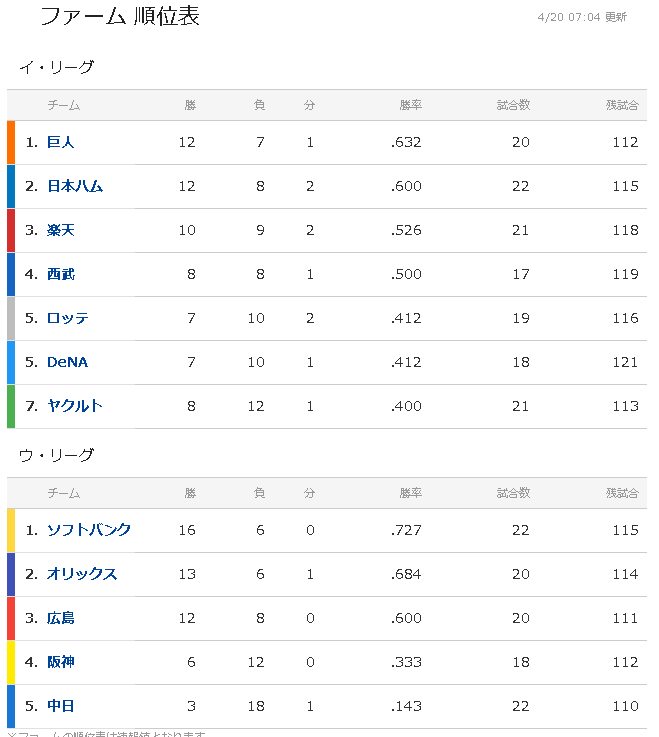The height and width of the screenshot is (737, 659).
Task: Click the orange color bar beside 巨人
Action: click(x=11, y=142)
